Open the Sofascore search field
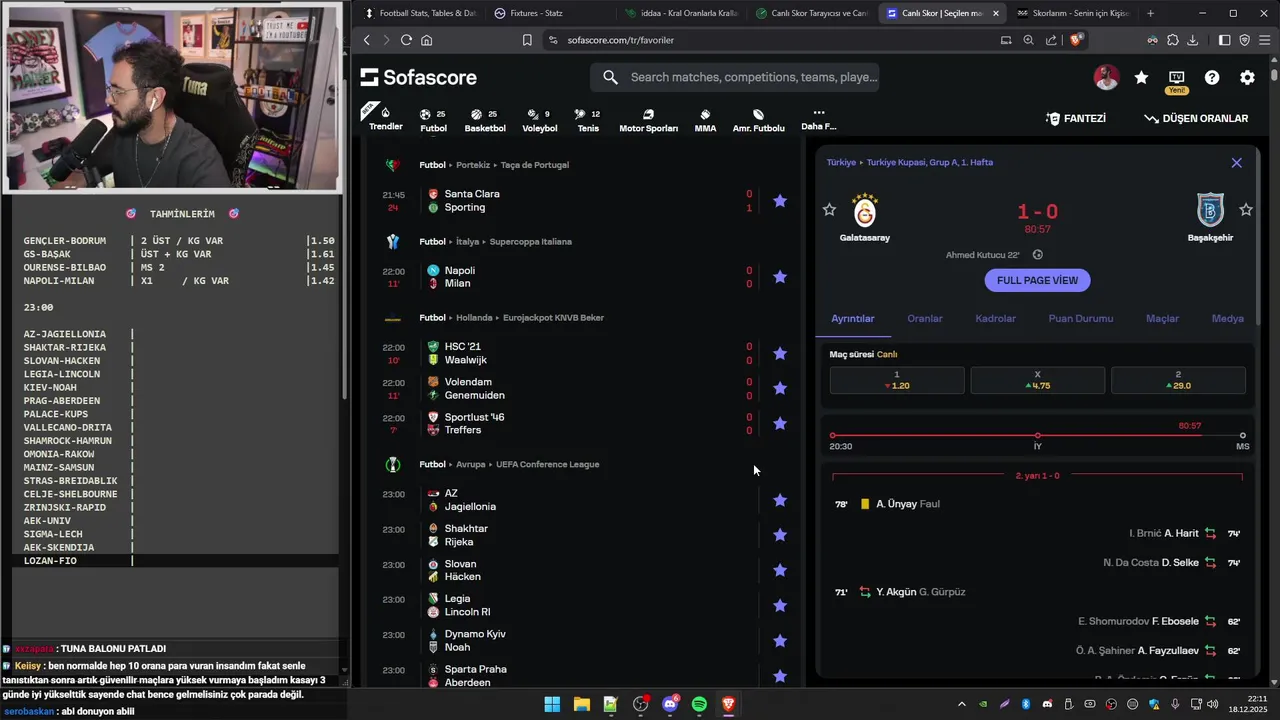1280x720 pixels. pos(735,77)
